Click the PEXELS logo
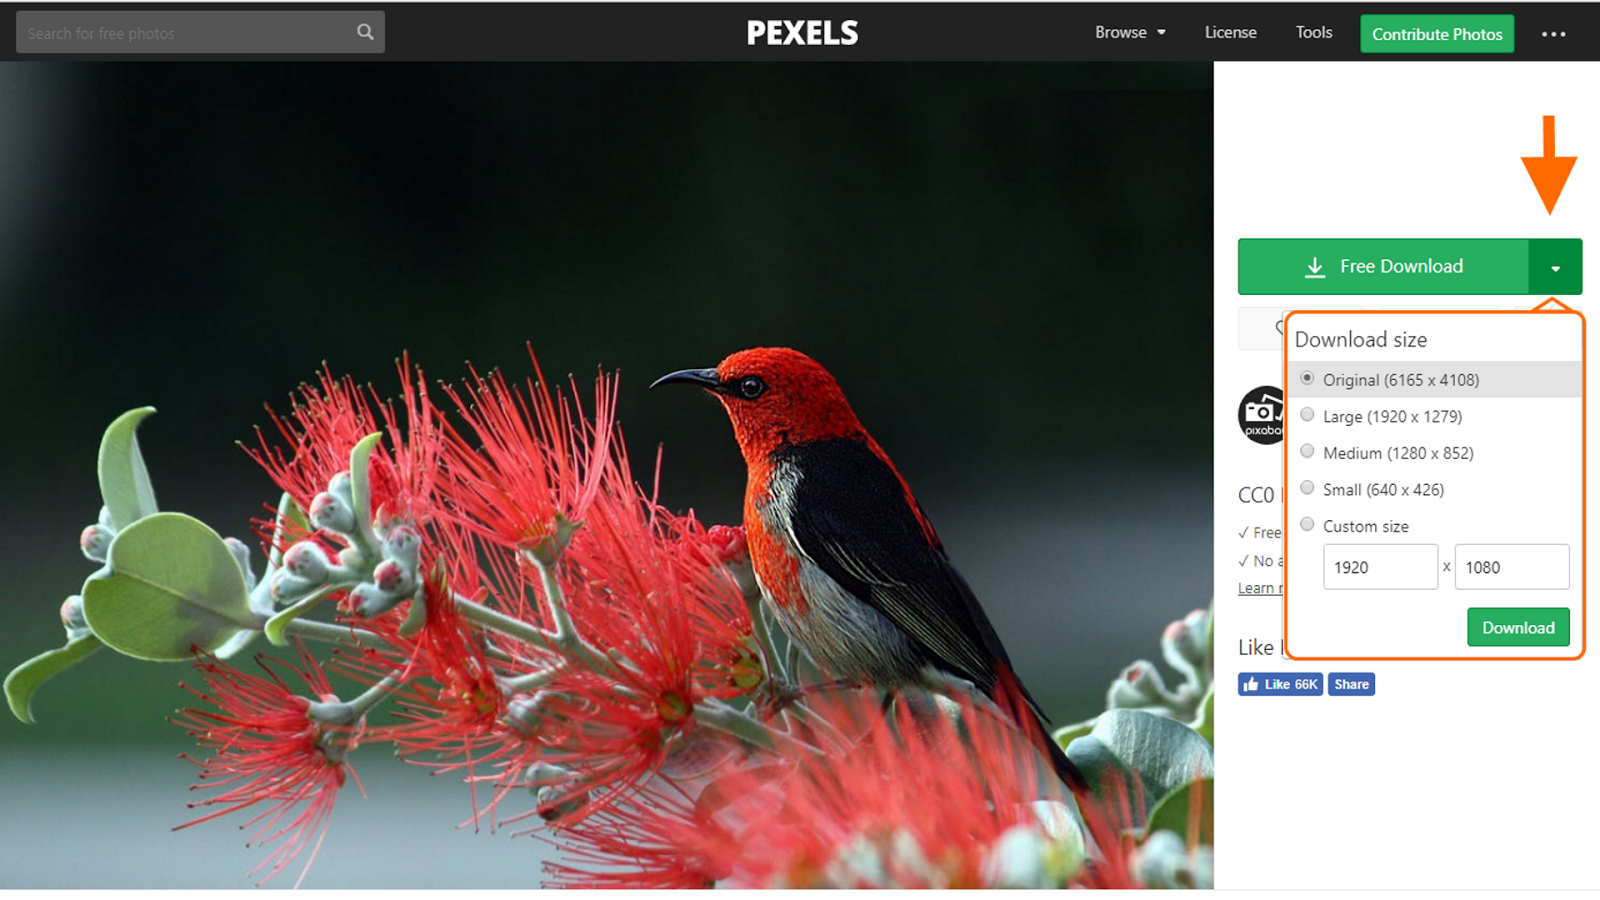 click(x=802, y=33)
